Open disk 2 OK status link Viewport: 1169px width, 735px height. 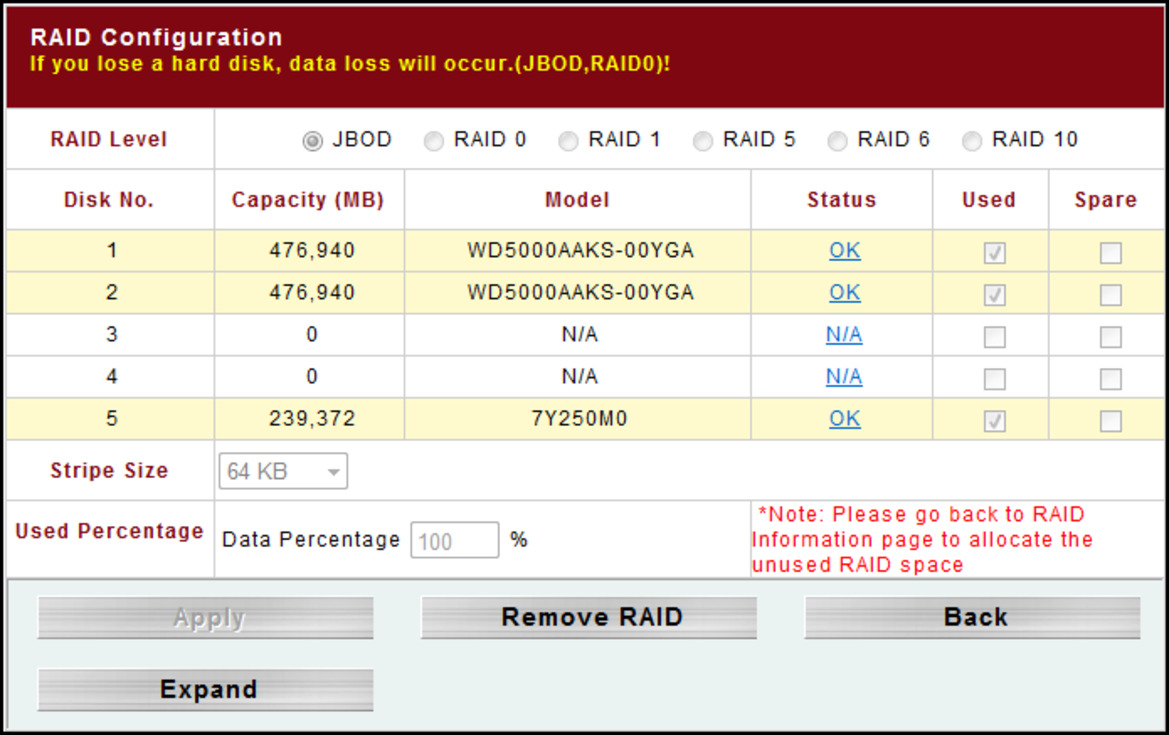click(844, 293)
